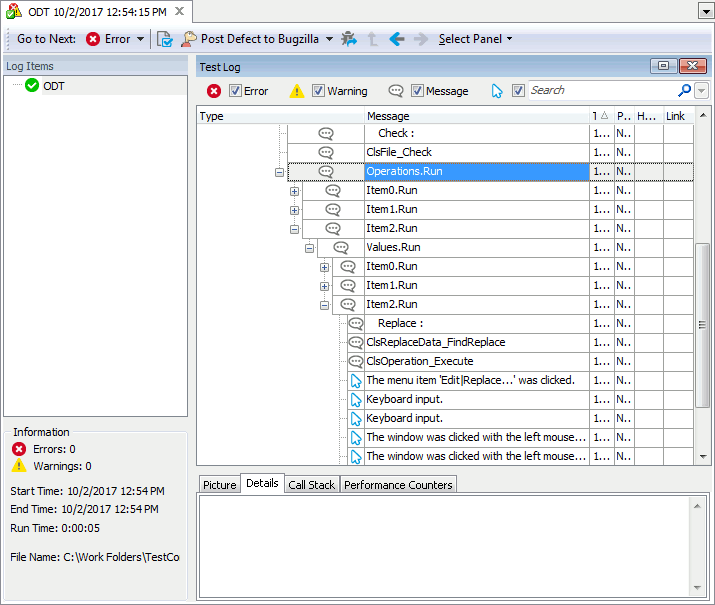Click in the Search input field
The image size is (715, 605).
pos(600,90)
